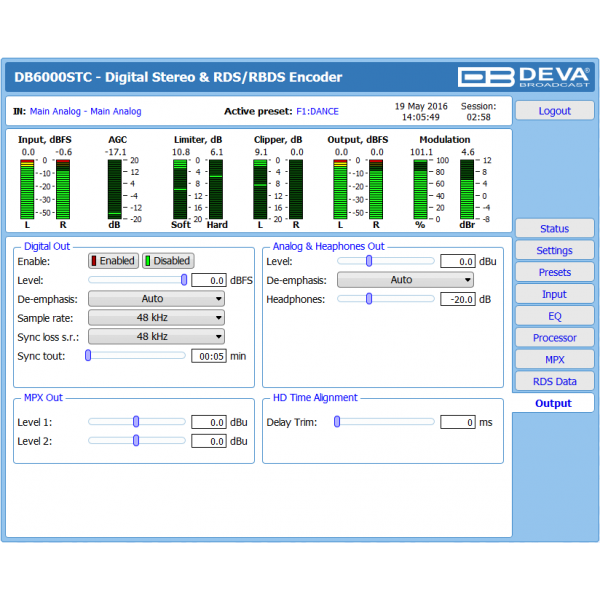The image size is (600, 600).
Task: Click the Modulation percent meter bar
Action: pyautogui.click(x=420, y=189)
